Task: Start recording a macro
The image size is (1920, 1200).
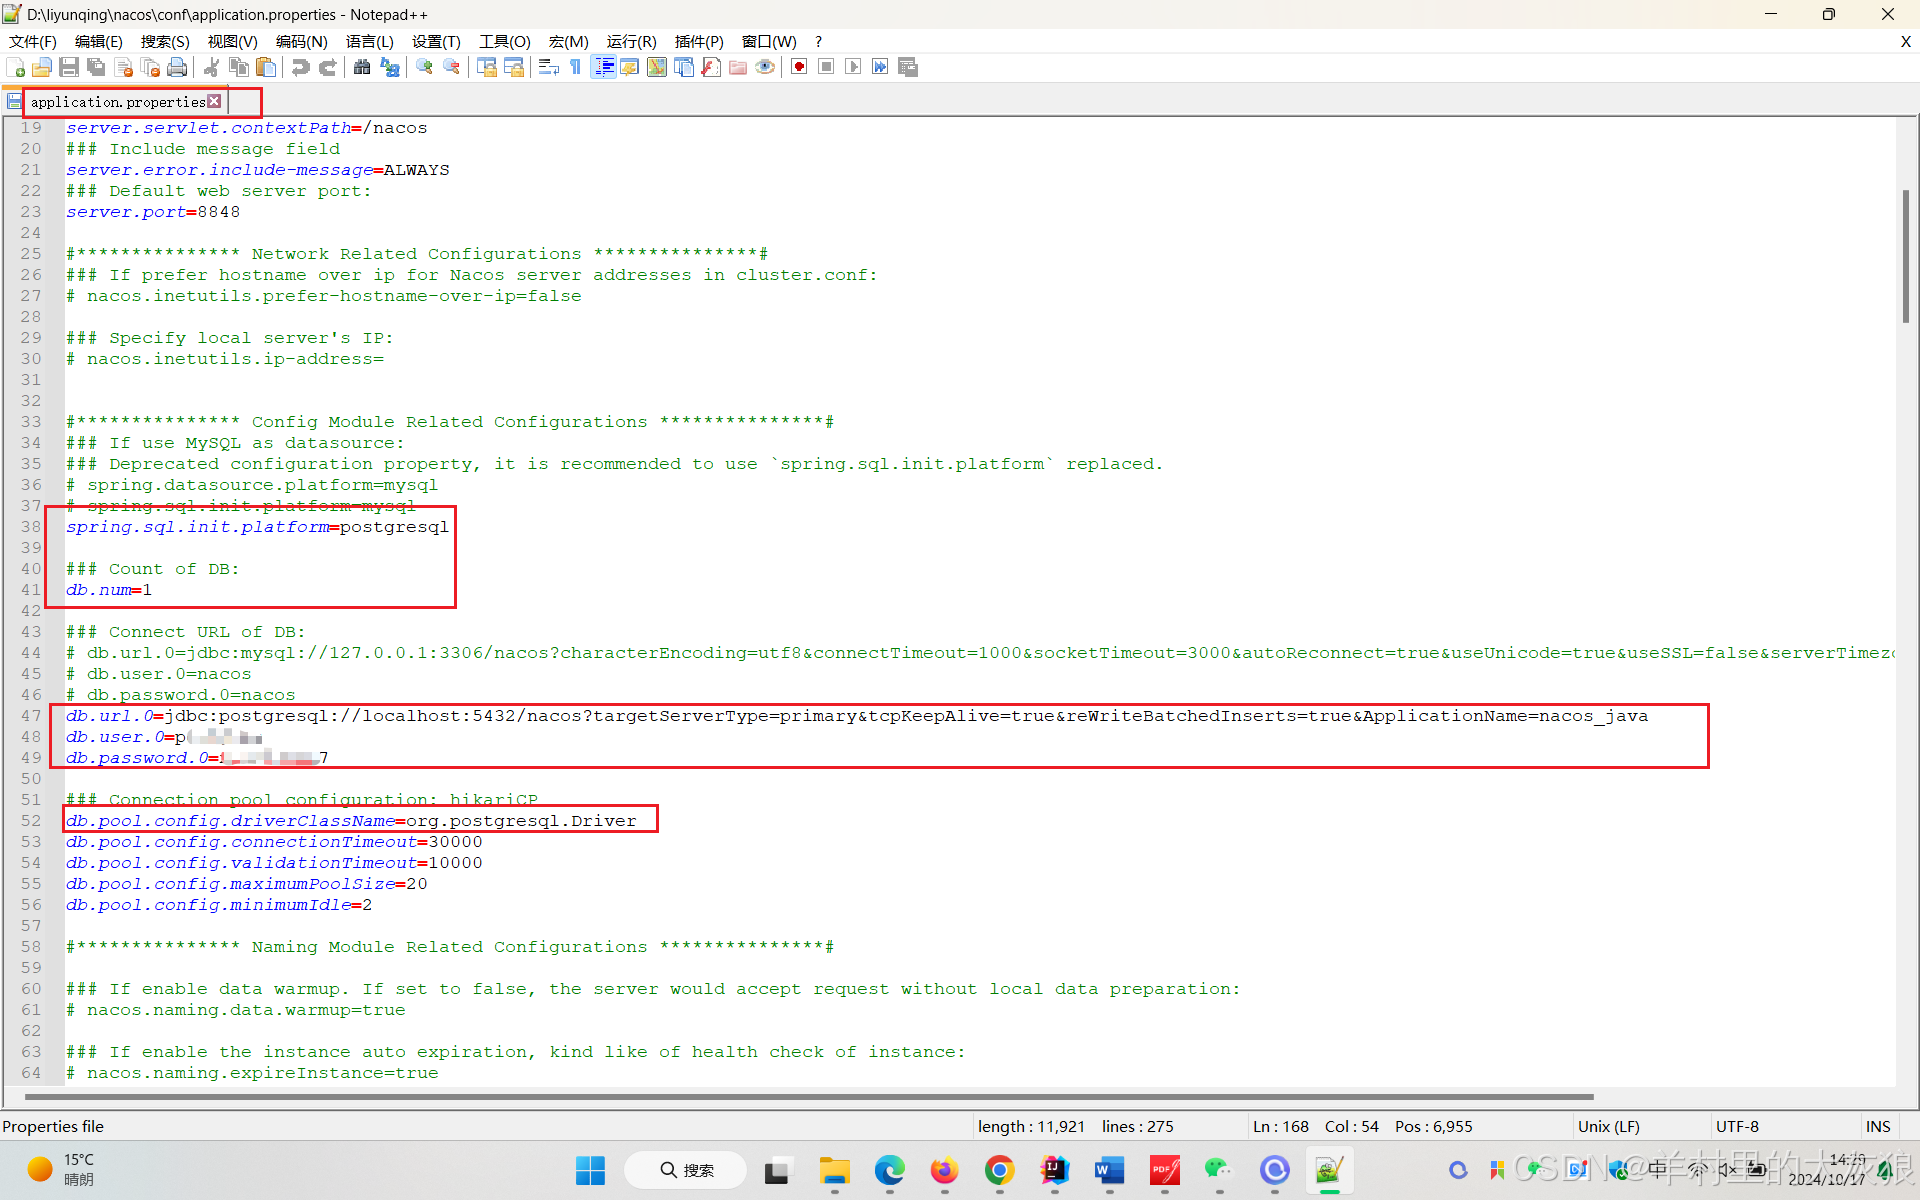Action: point(798,67)
